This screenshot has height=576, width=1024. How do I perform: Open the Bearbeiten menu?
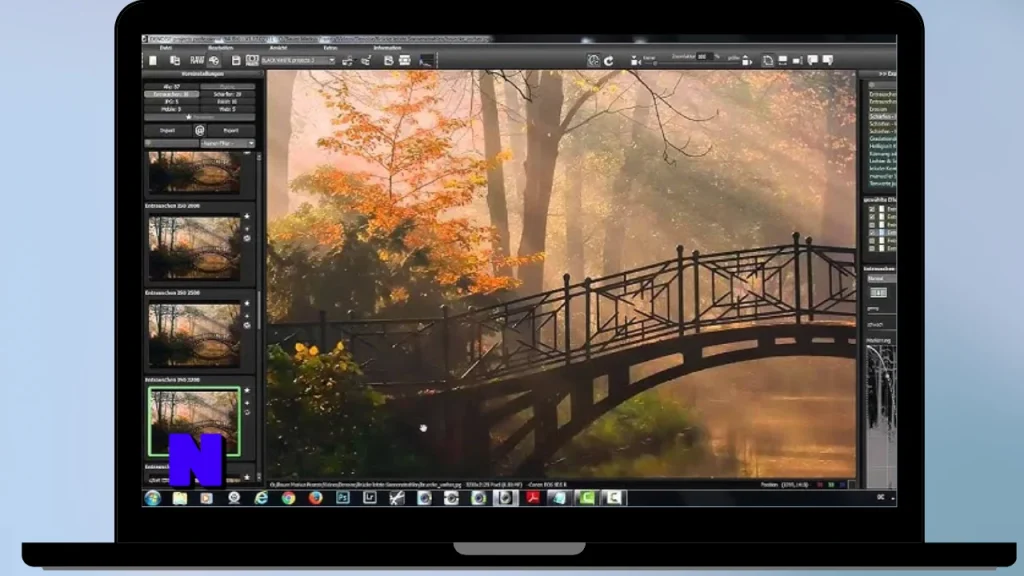[220, 48]
